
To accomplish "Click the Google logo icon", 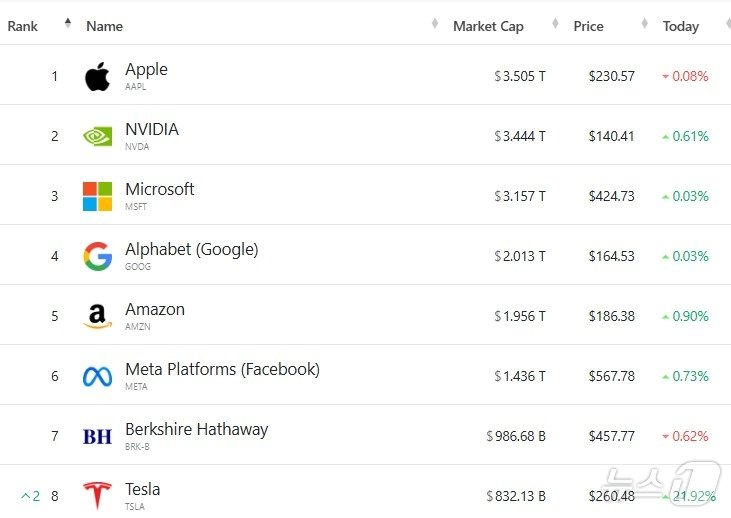I will point(97,256).
